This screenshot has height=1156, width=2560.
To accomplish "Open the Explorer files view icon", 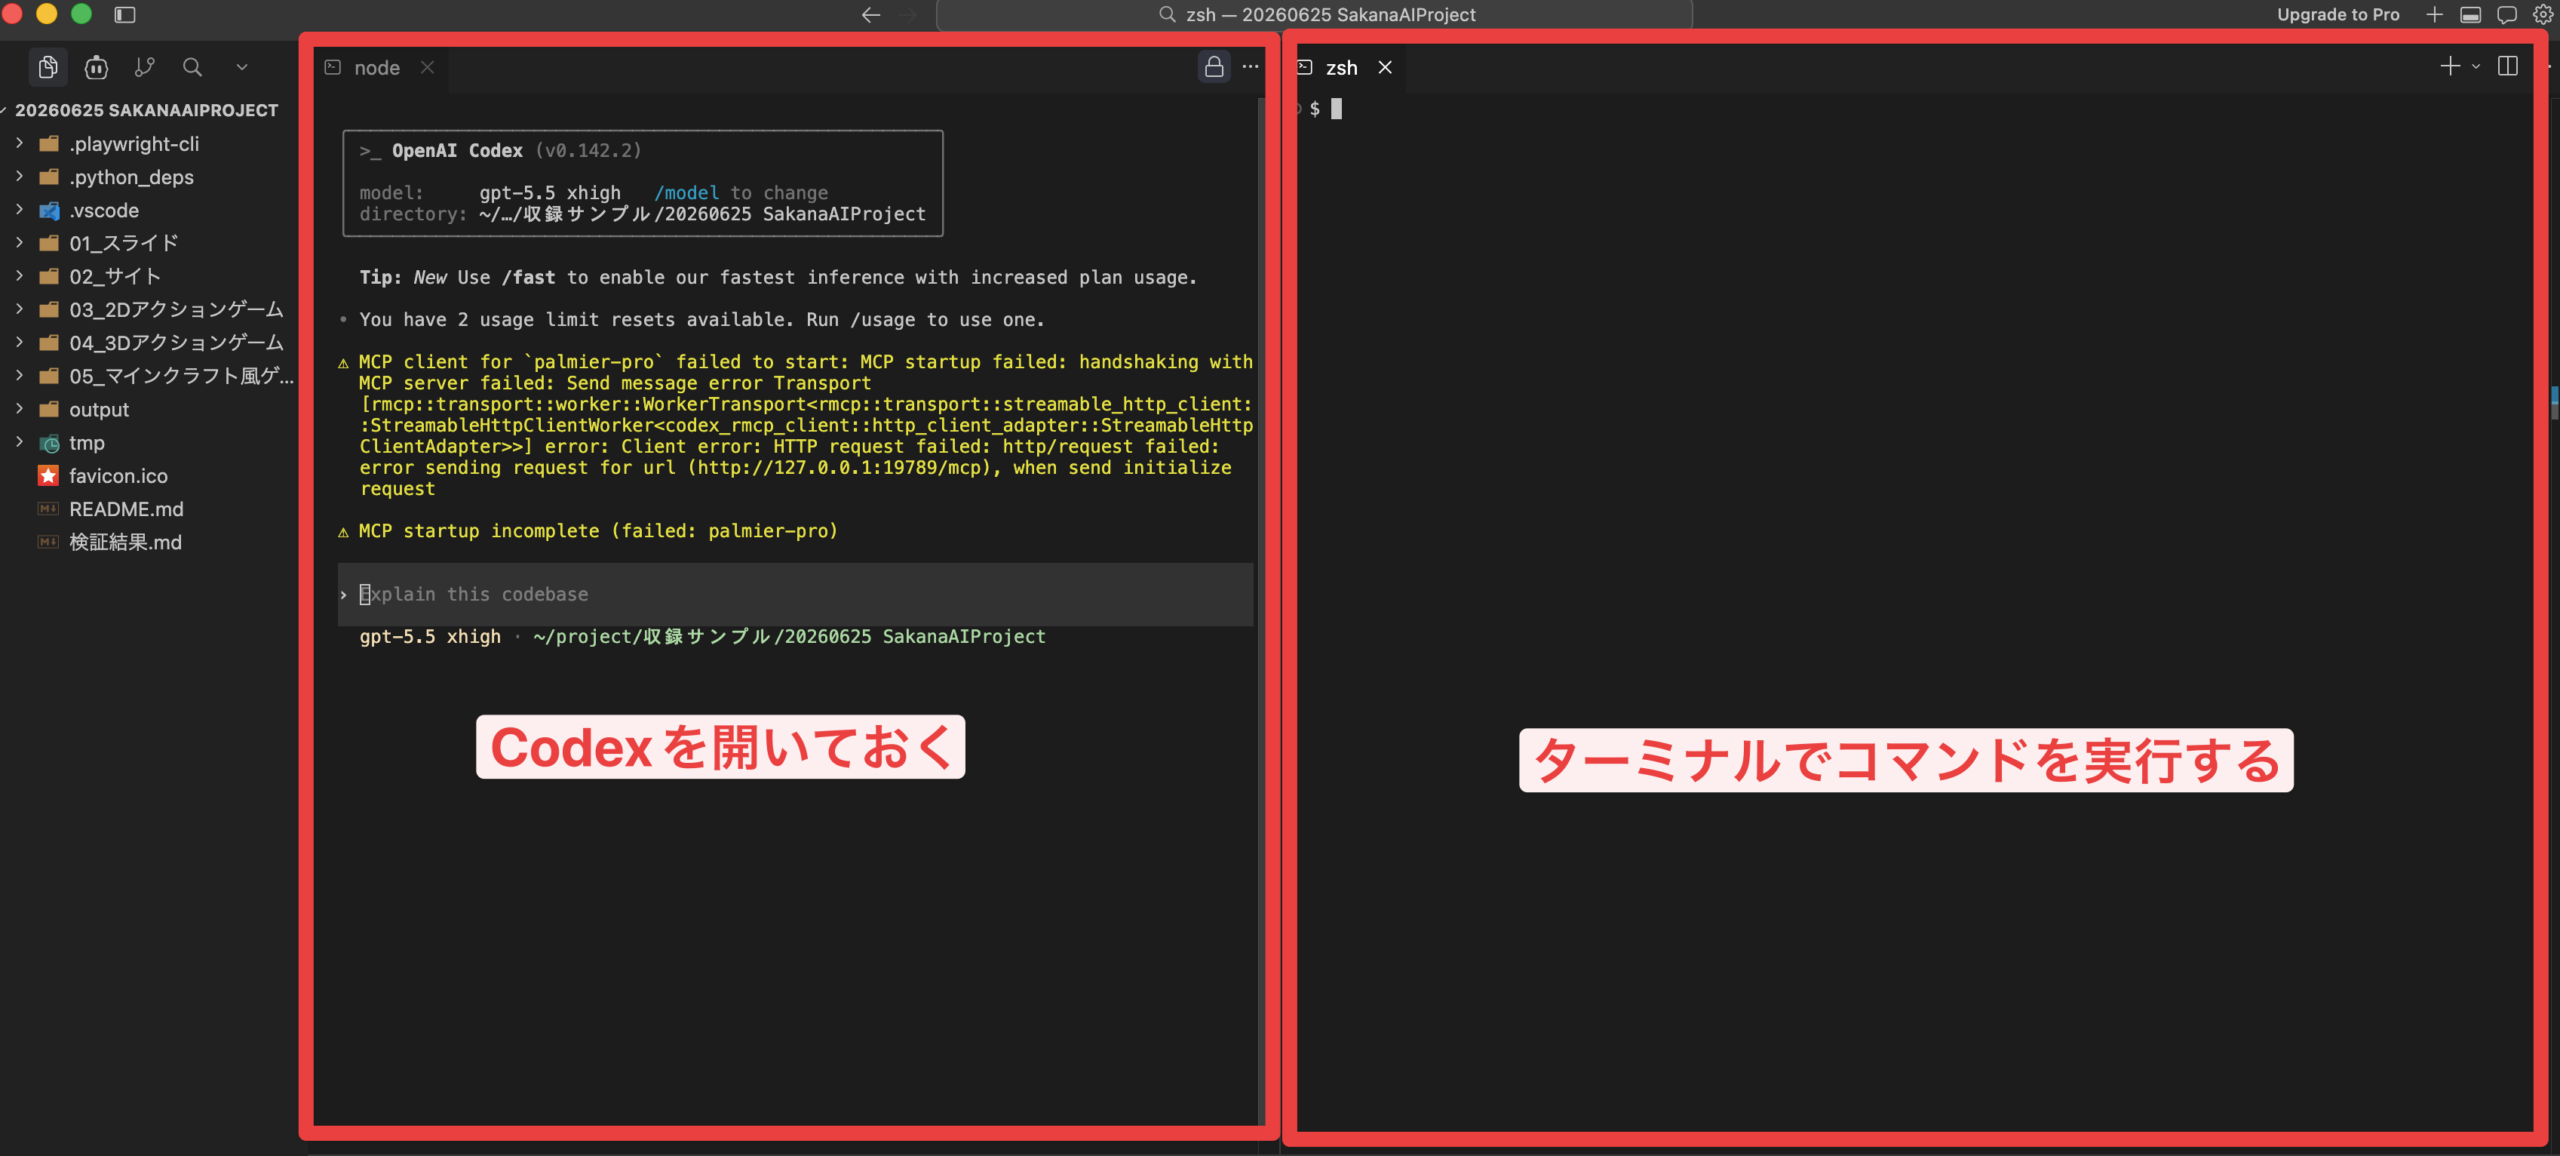I will 47,67.
